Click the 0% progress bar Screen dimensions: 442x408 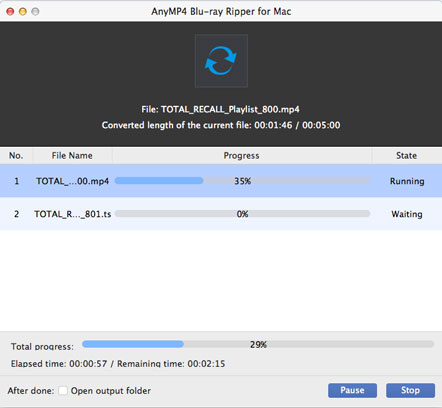pyautogui.click(x=242, y=214)
